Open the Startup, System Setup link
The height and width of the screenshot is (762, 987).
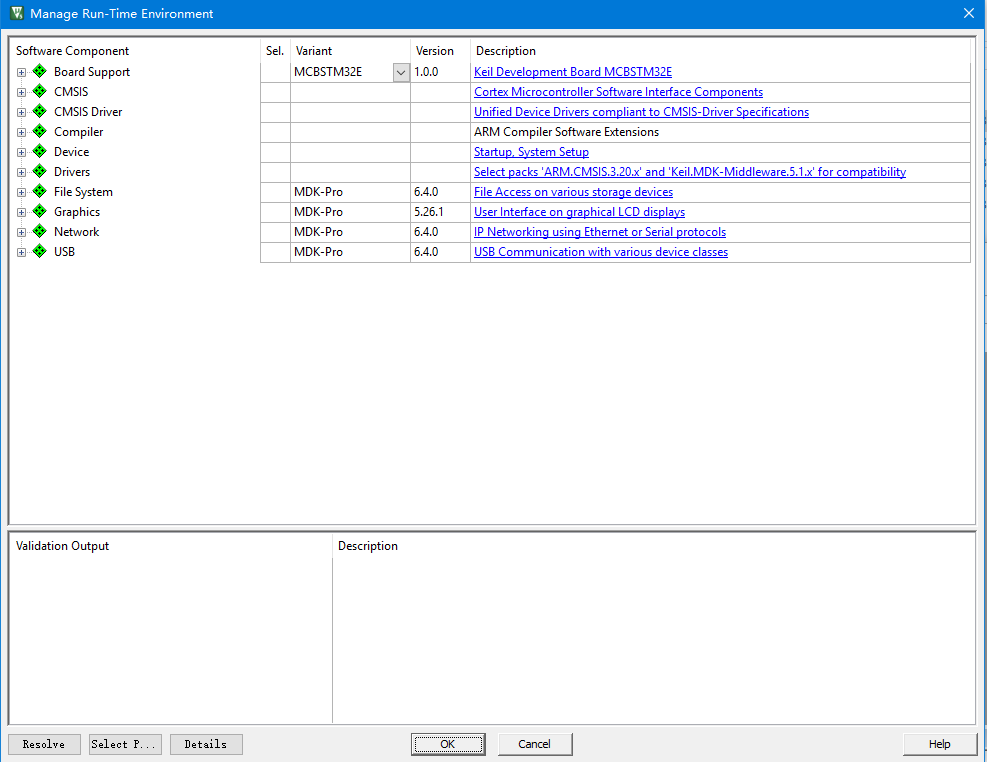[x=531, y=152]
